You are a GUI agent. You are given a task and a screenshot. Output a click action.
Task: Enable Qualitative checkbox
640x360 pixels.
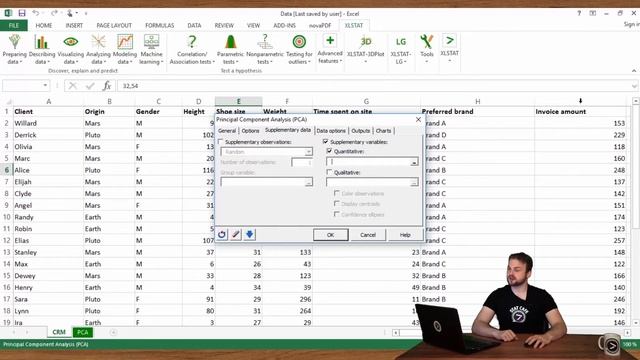tap(329, 172)
